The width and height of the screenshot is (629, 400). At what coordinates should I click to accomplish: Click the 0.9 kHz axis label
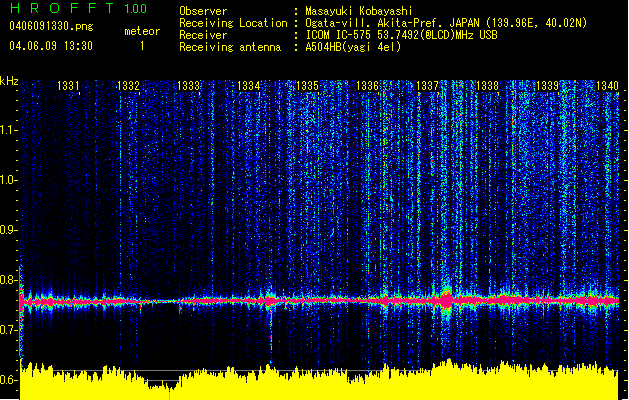9,229
